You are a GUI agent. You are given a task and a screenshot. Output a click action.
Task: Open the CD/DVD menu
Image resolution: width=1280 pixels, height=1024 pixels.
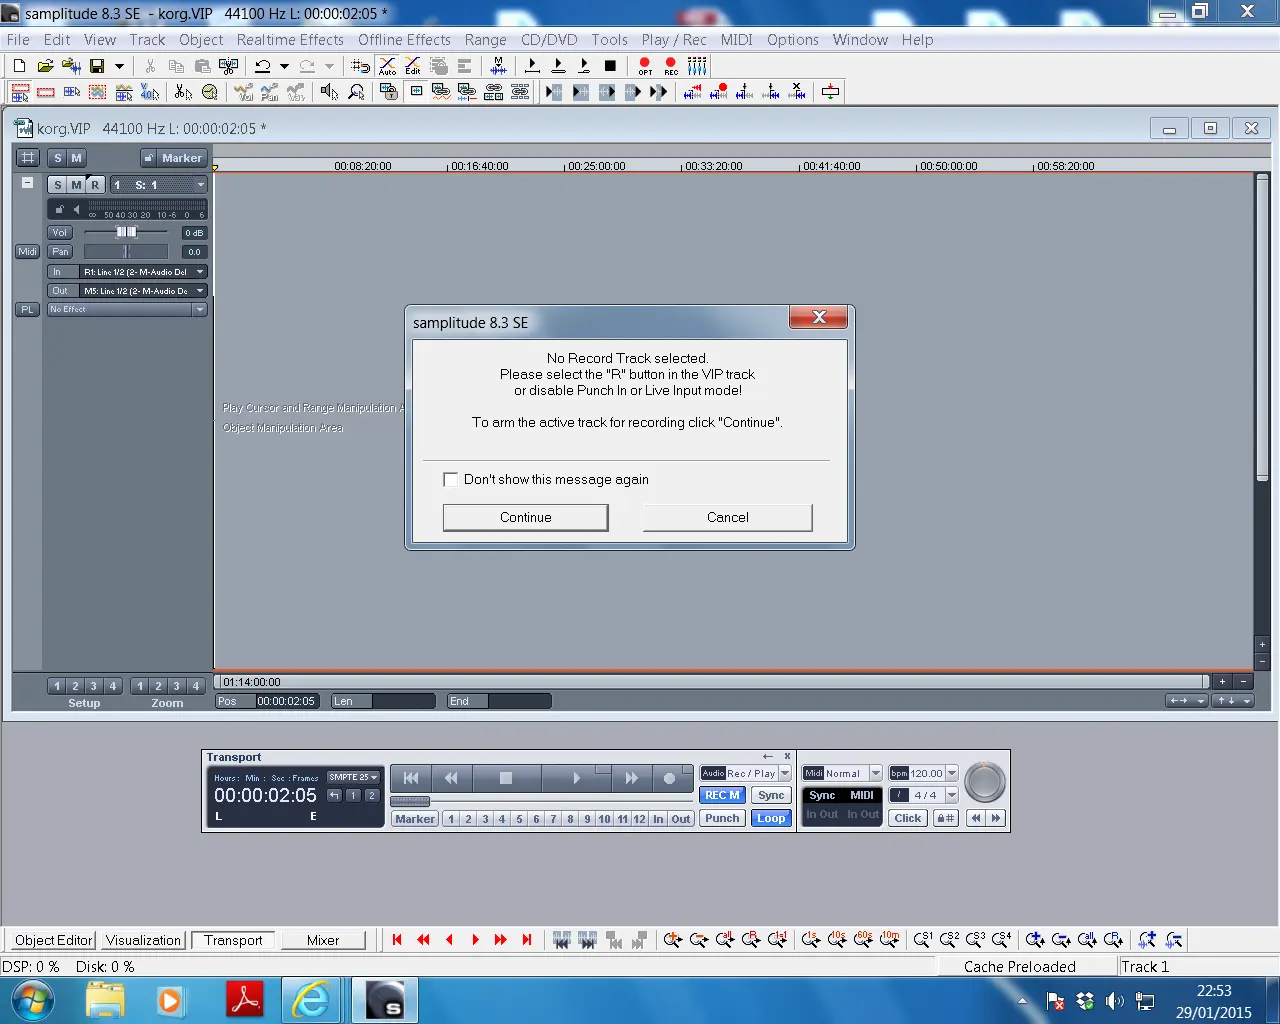point(549,40)
